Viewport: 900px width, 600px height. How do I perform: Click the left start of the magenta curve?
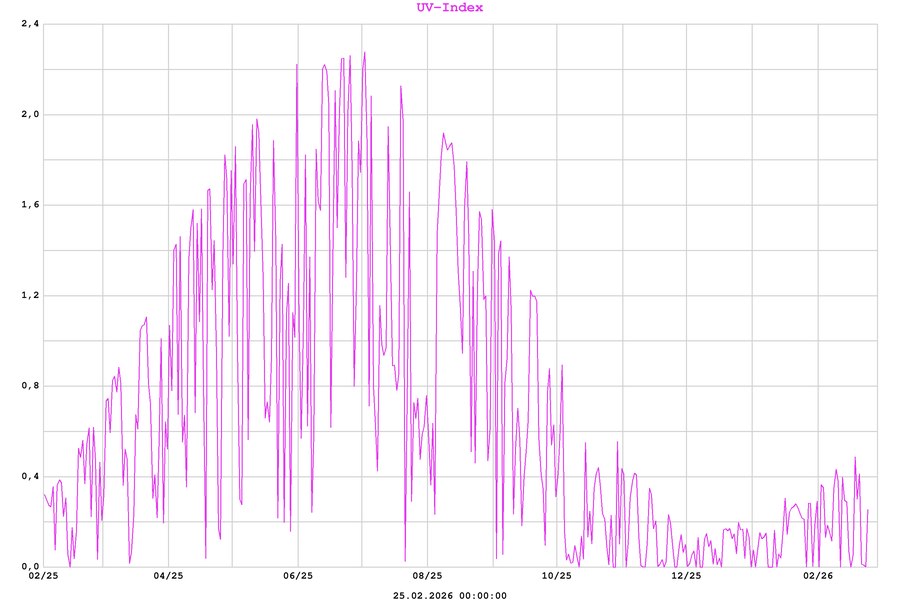(44, 494)
